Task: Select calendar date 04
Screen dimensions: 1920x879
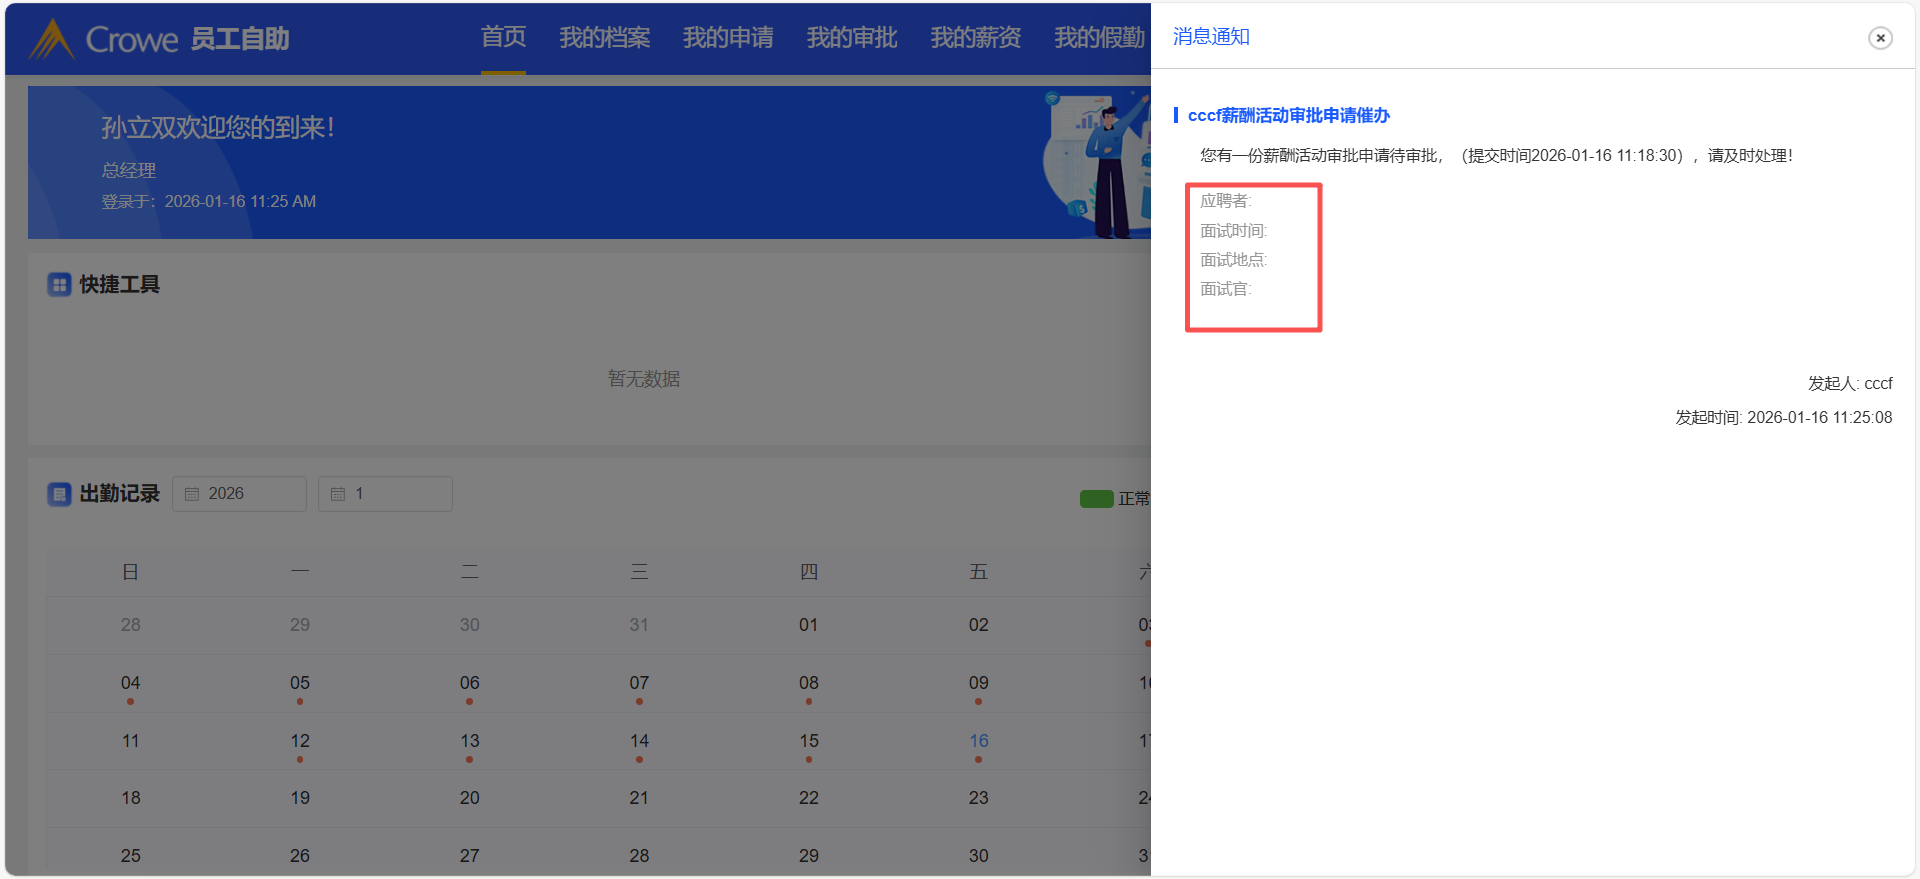Action: (x=130, y=683)
